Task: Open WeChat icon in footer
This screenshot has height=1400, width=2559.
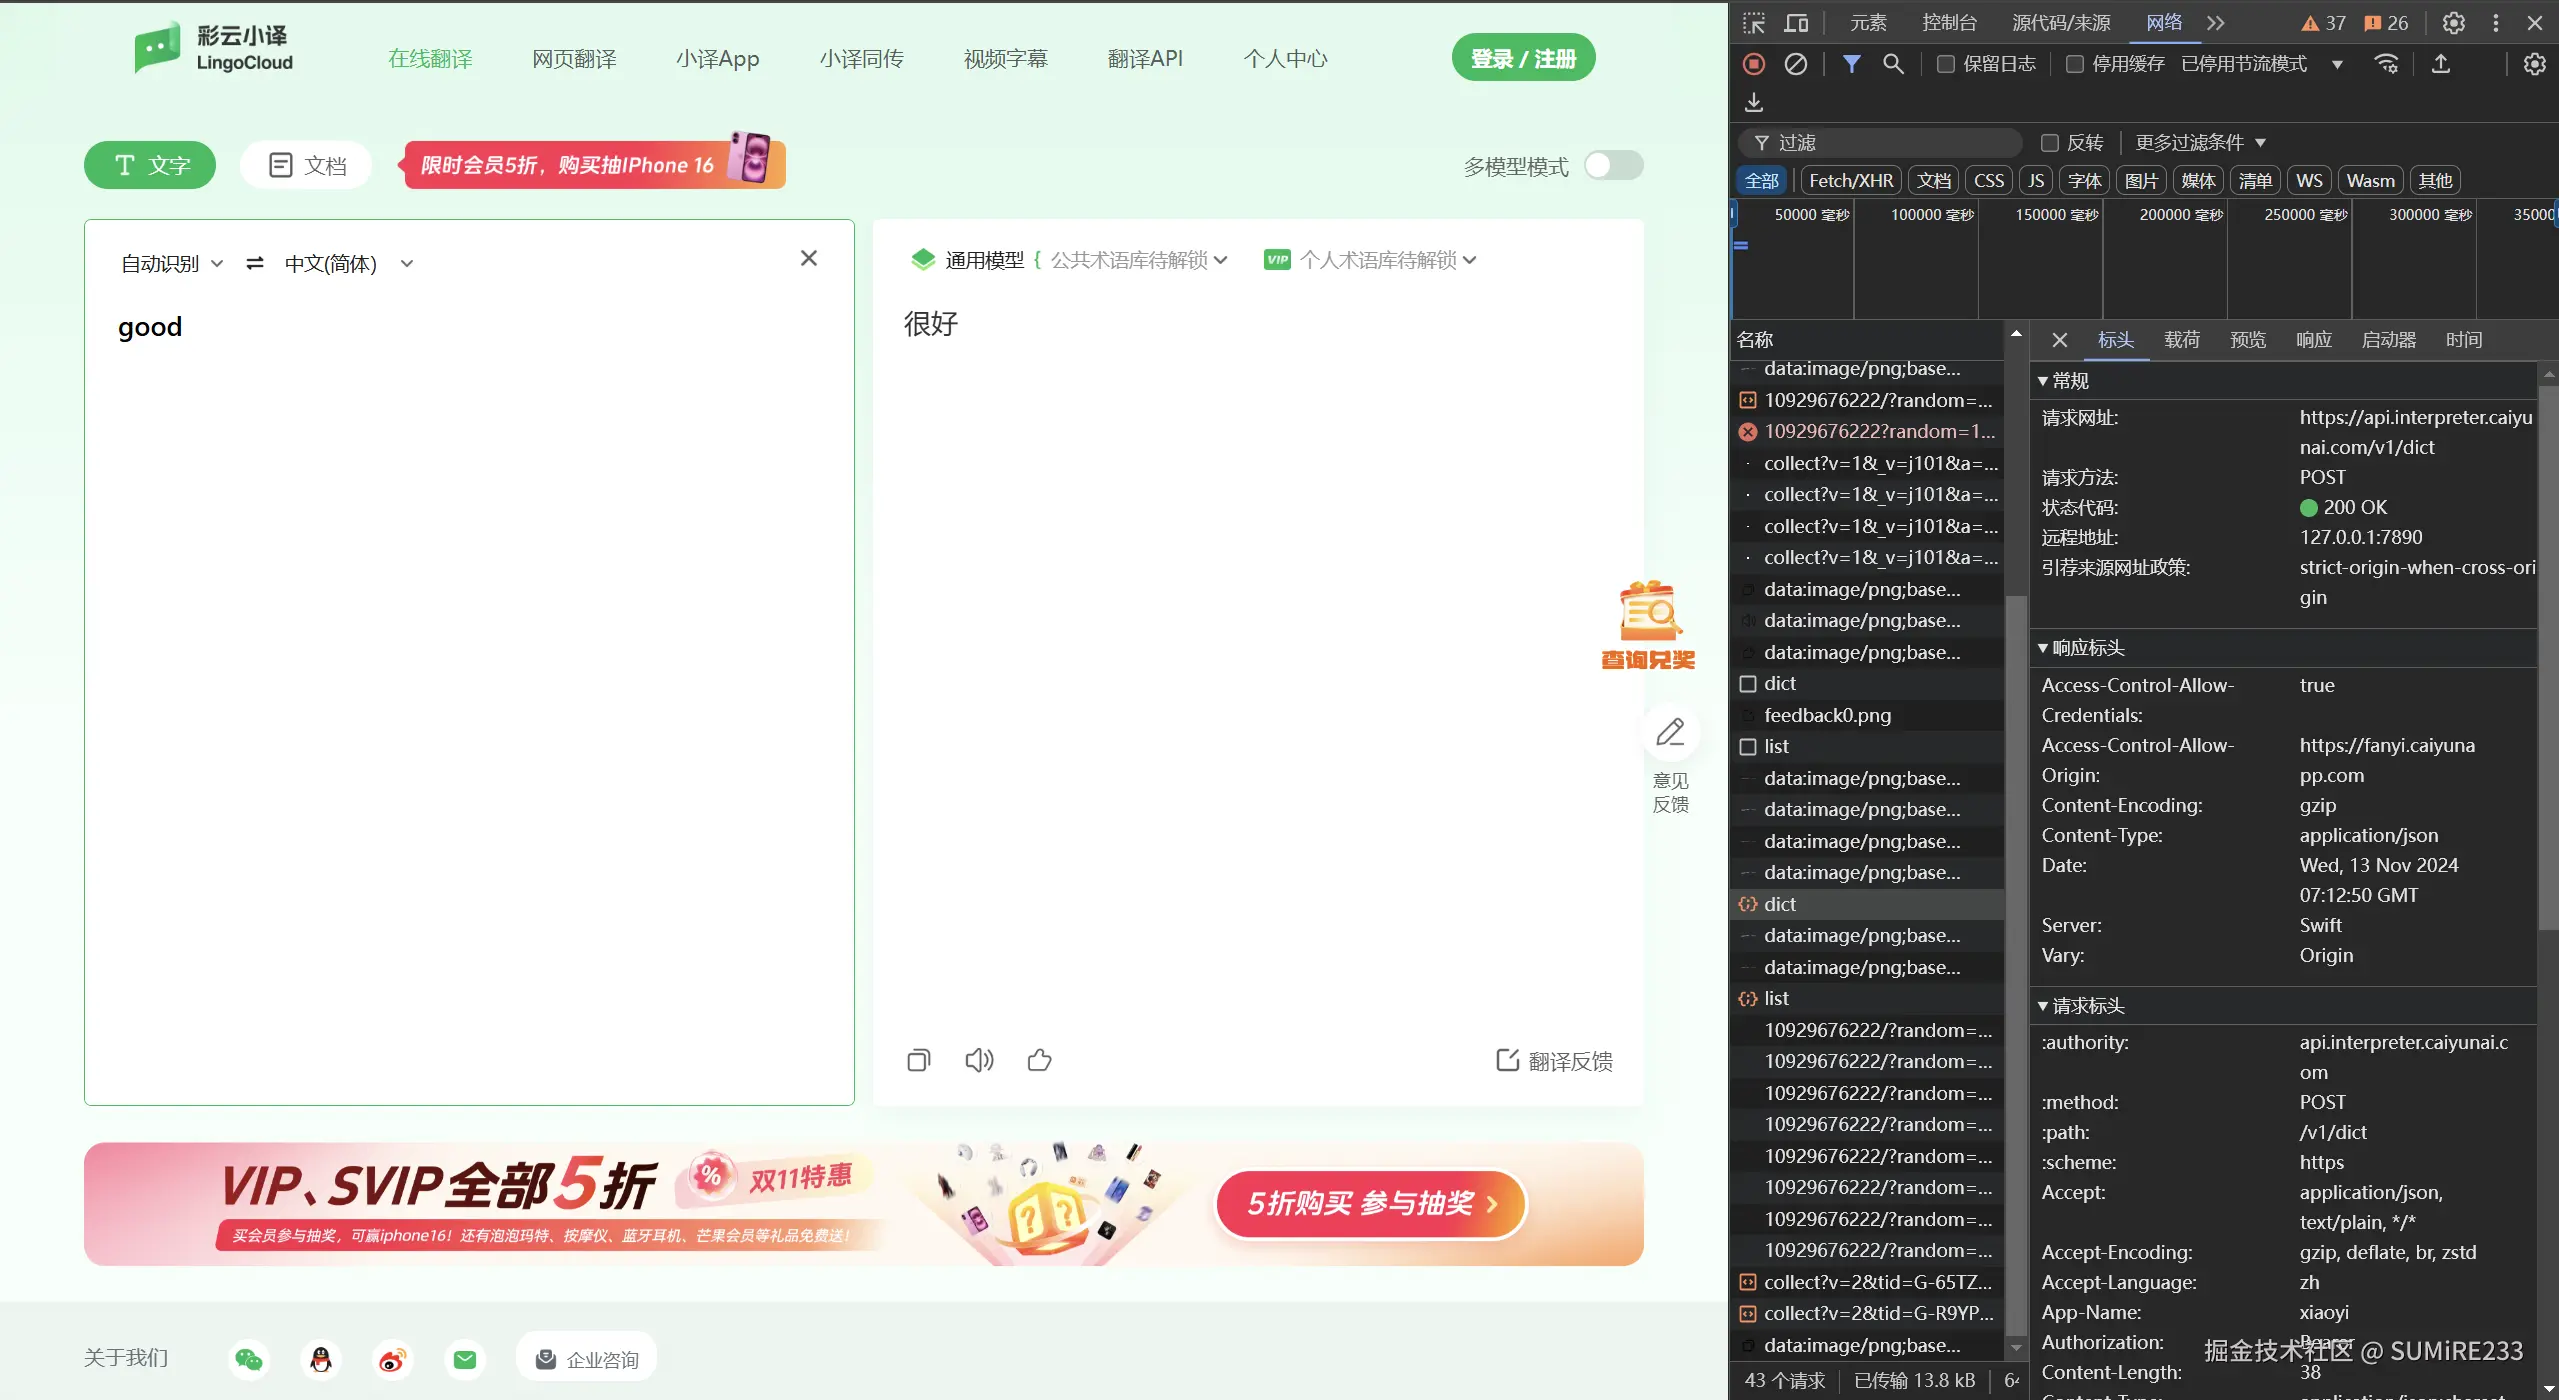Action: pos(249,1359)
